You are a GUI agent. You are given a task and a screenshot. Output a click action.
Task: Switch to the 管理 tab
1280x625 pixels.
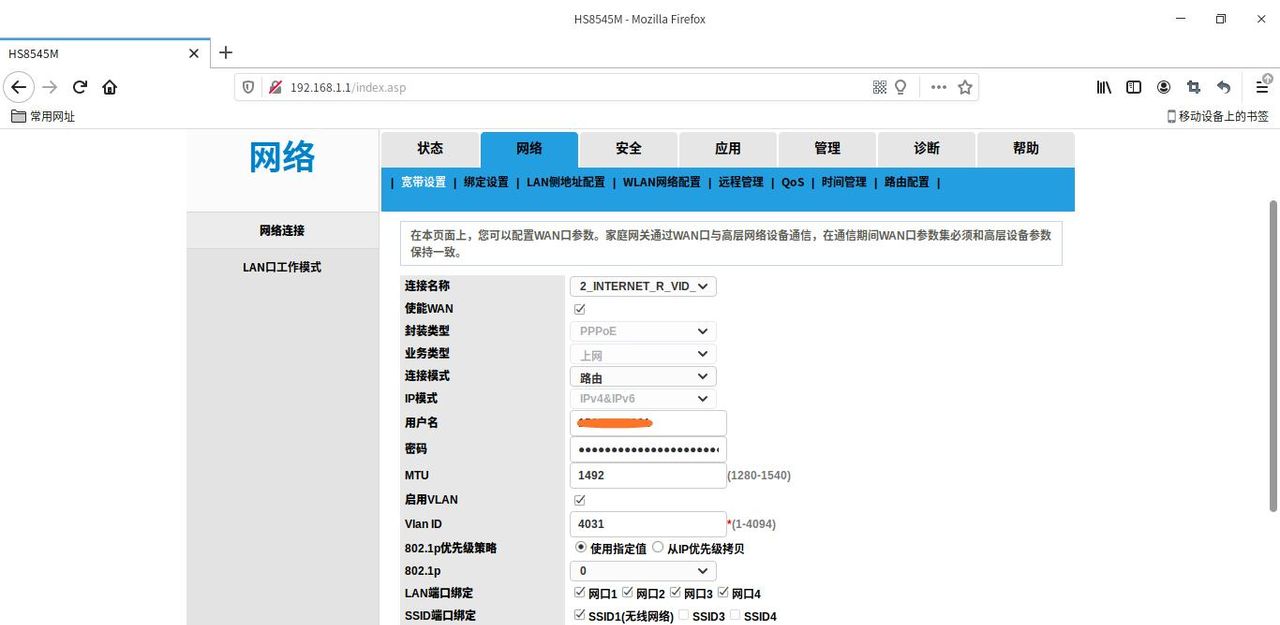[827, 149]
